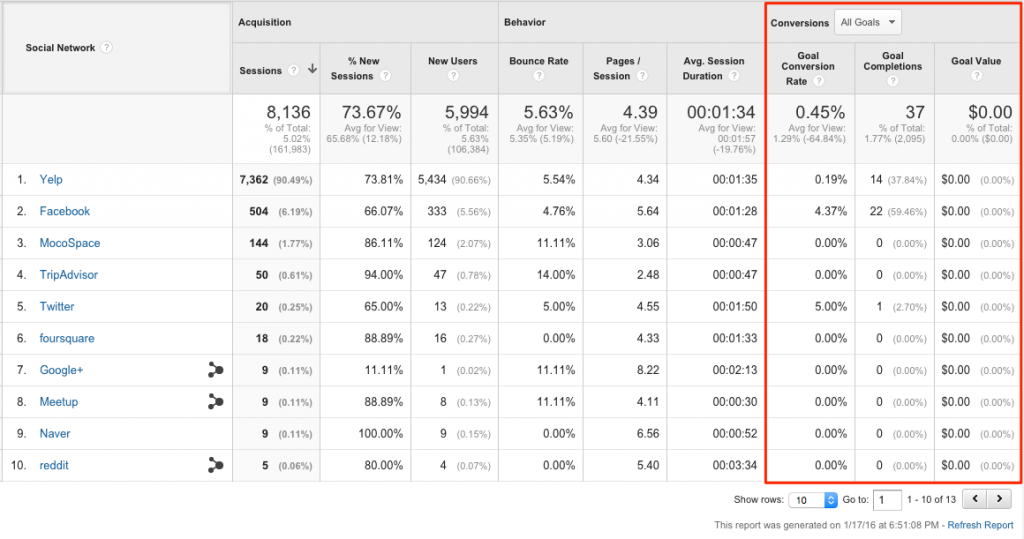Click Twitter goal conversion rate 5.00%

(831, 306)
